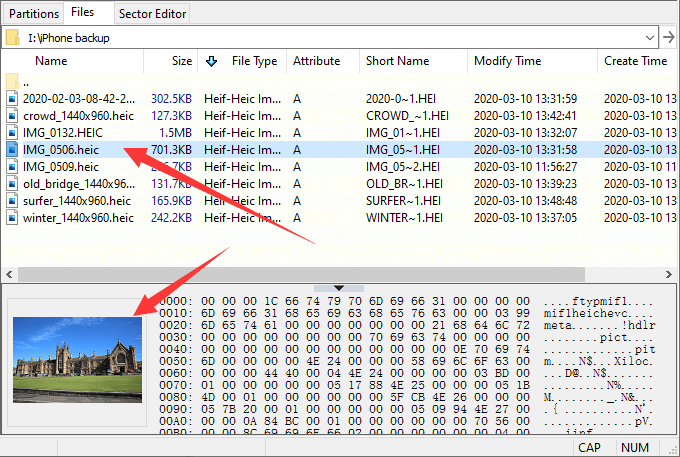The image size is (680, 457).
Task: Switch to the Partitions tab
Action: pyautogui.click(x=34, y=13)
